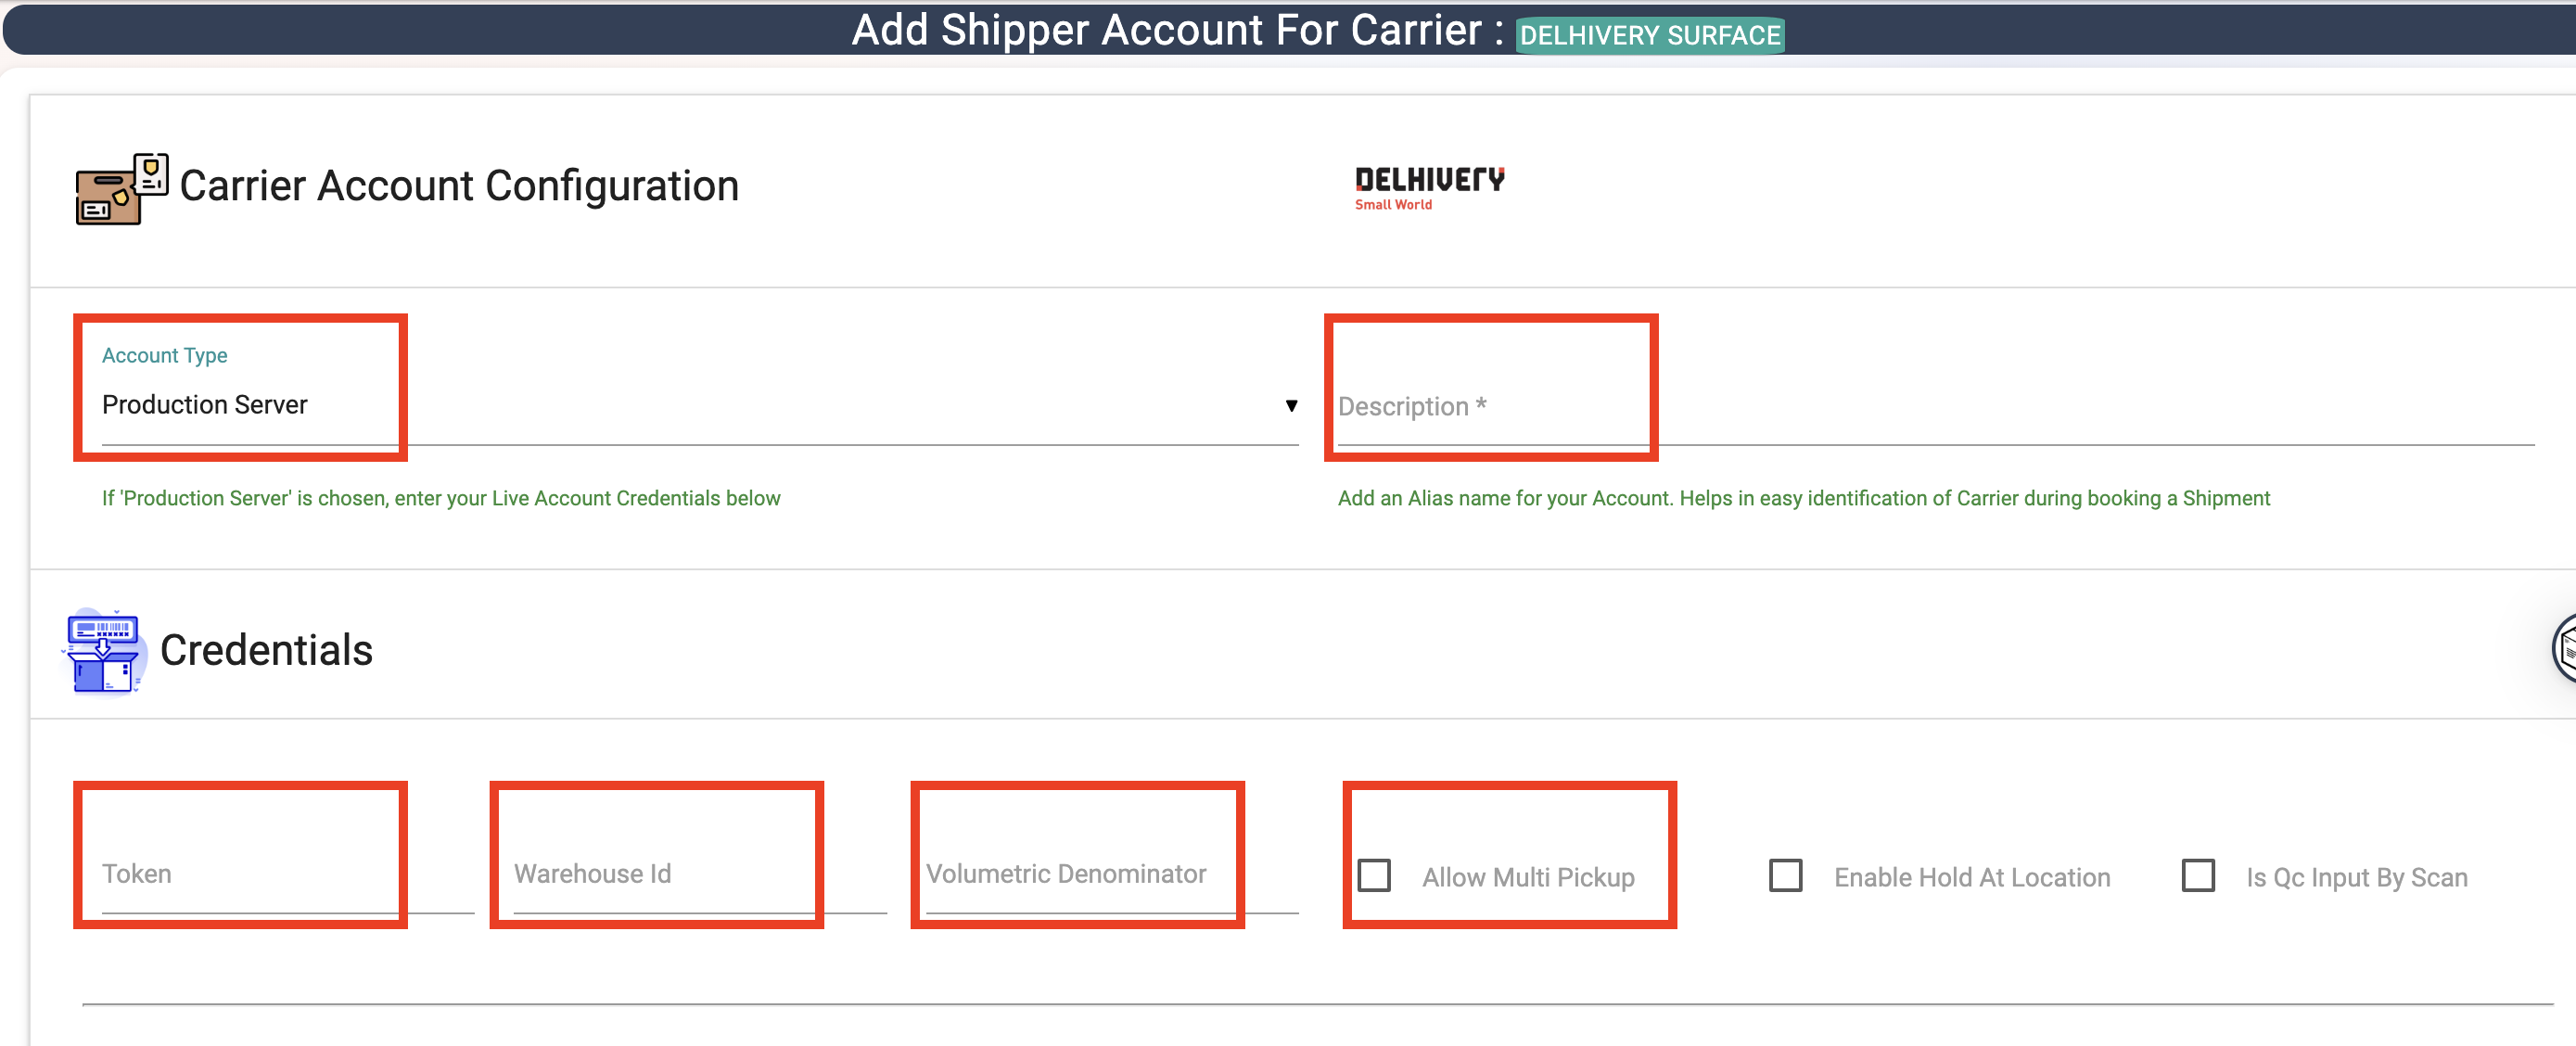Click the Credentials section heading

click(x=266, y=650)
